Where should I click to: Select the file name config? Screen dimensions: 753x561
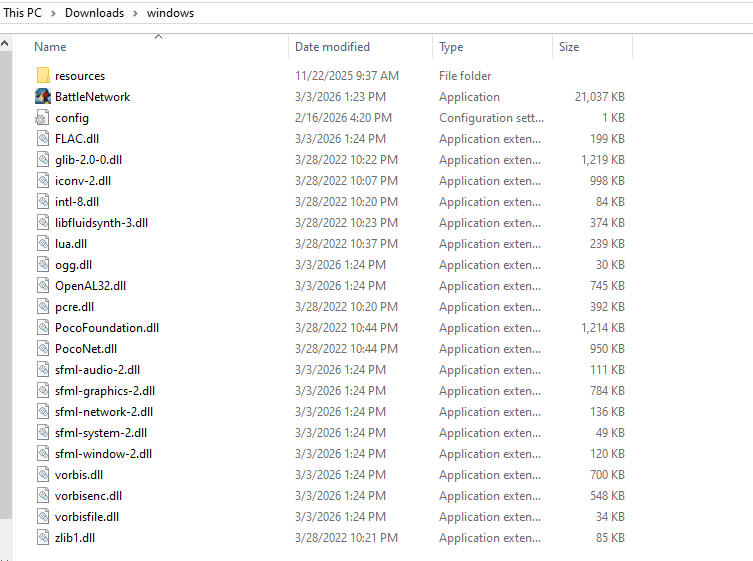point(72,118)
